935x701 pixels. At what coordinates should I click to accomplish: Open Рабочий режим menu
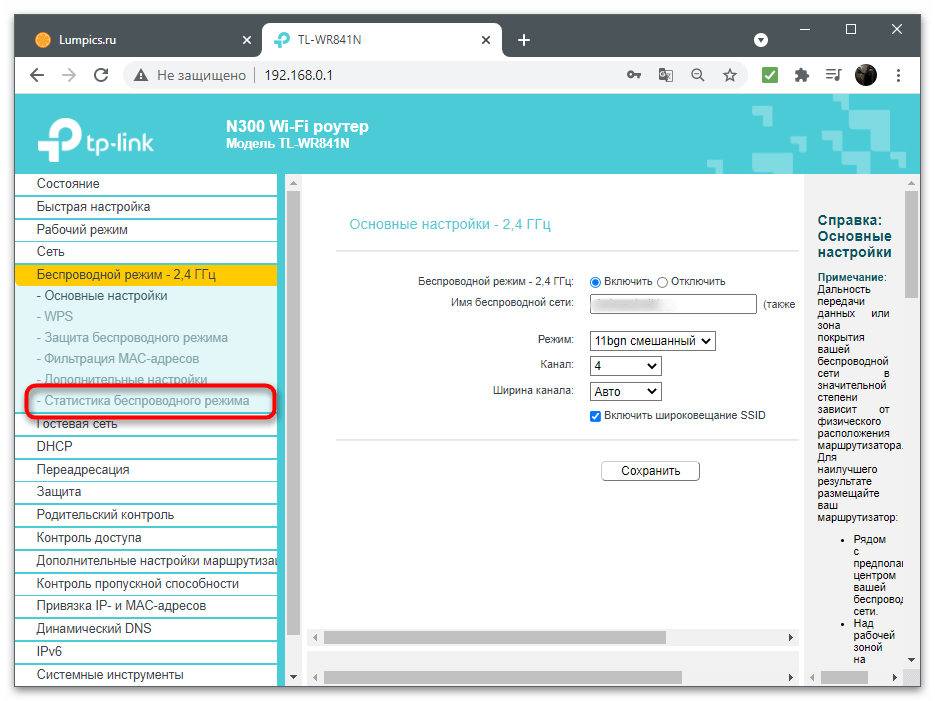point(146,229)
